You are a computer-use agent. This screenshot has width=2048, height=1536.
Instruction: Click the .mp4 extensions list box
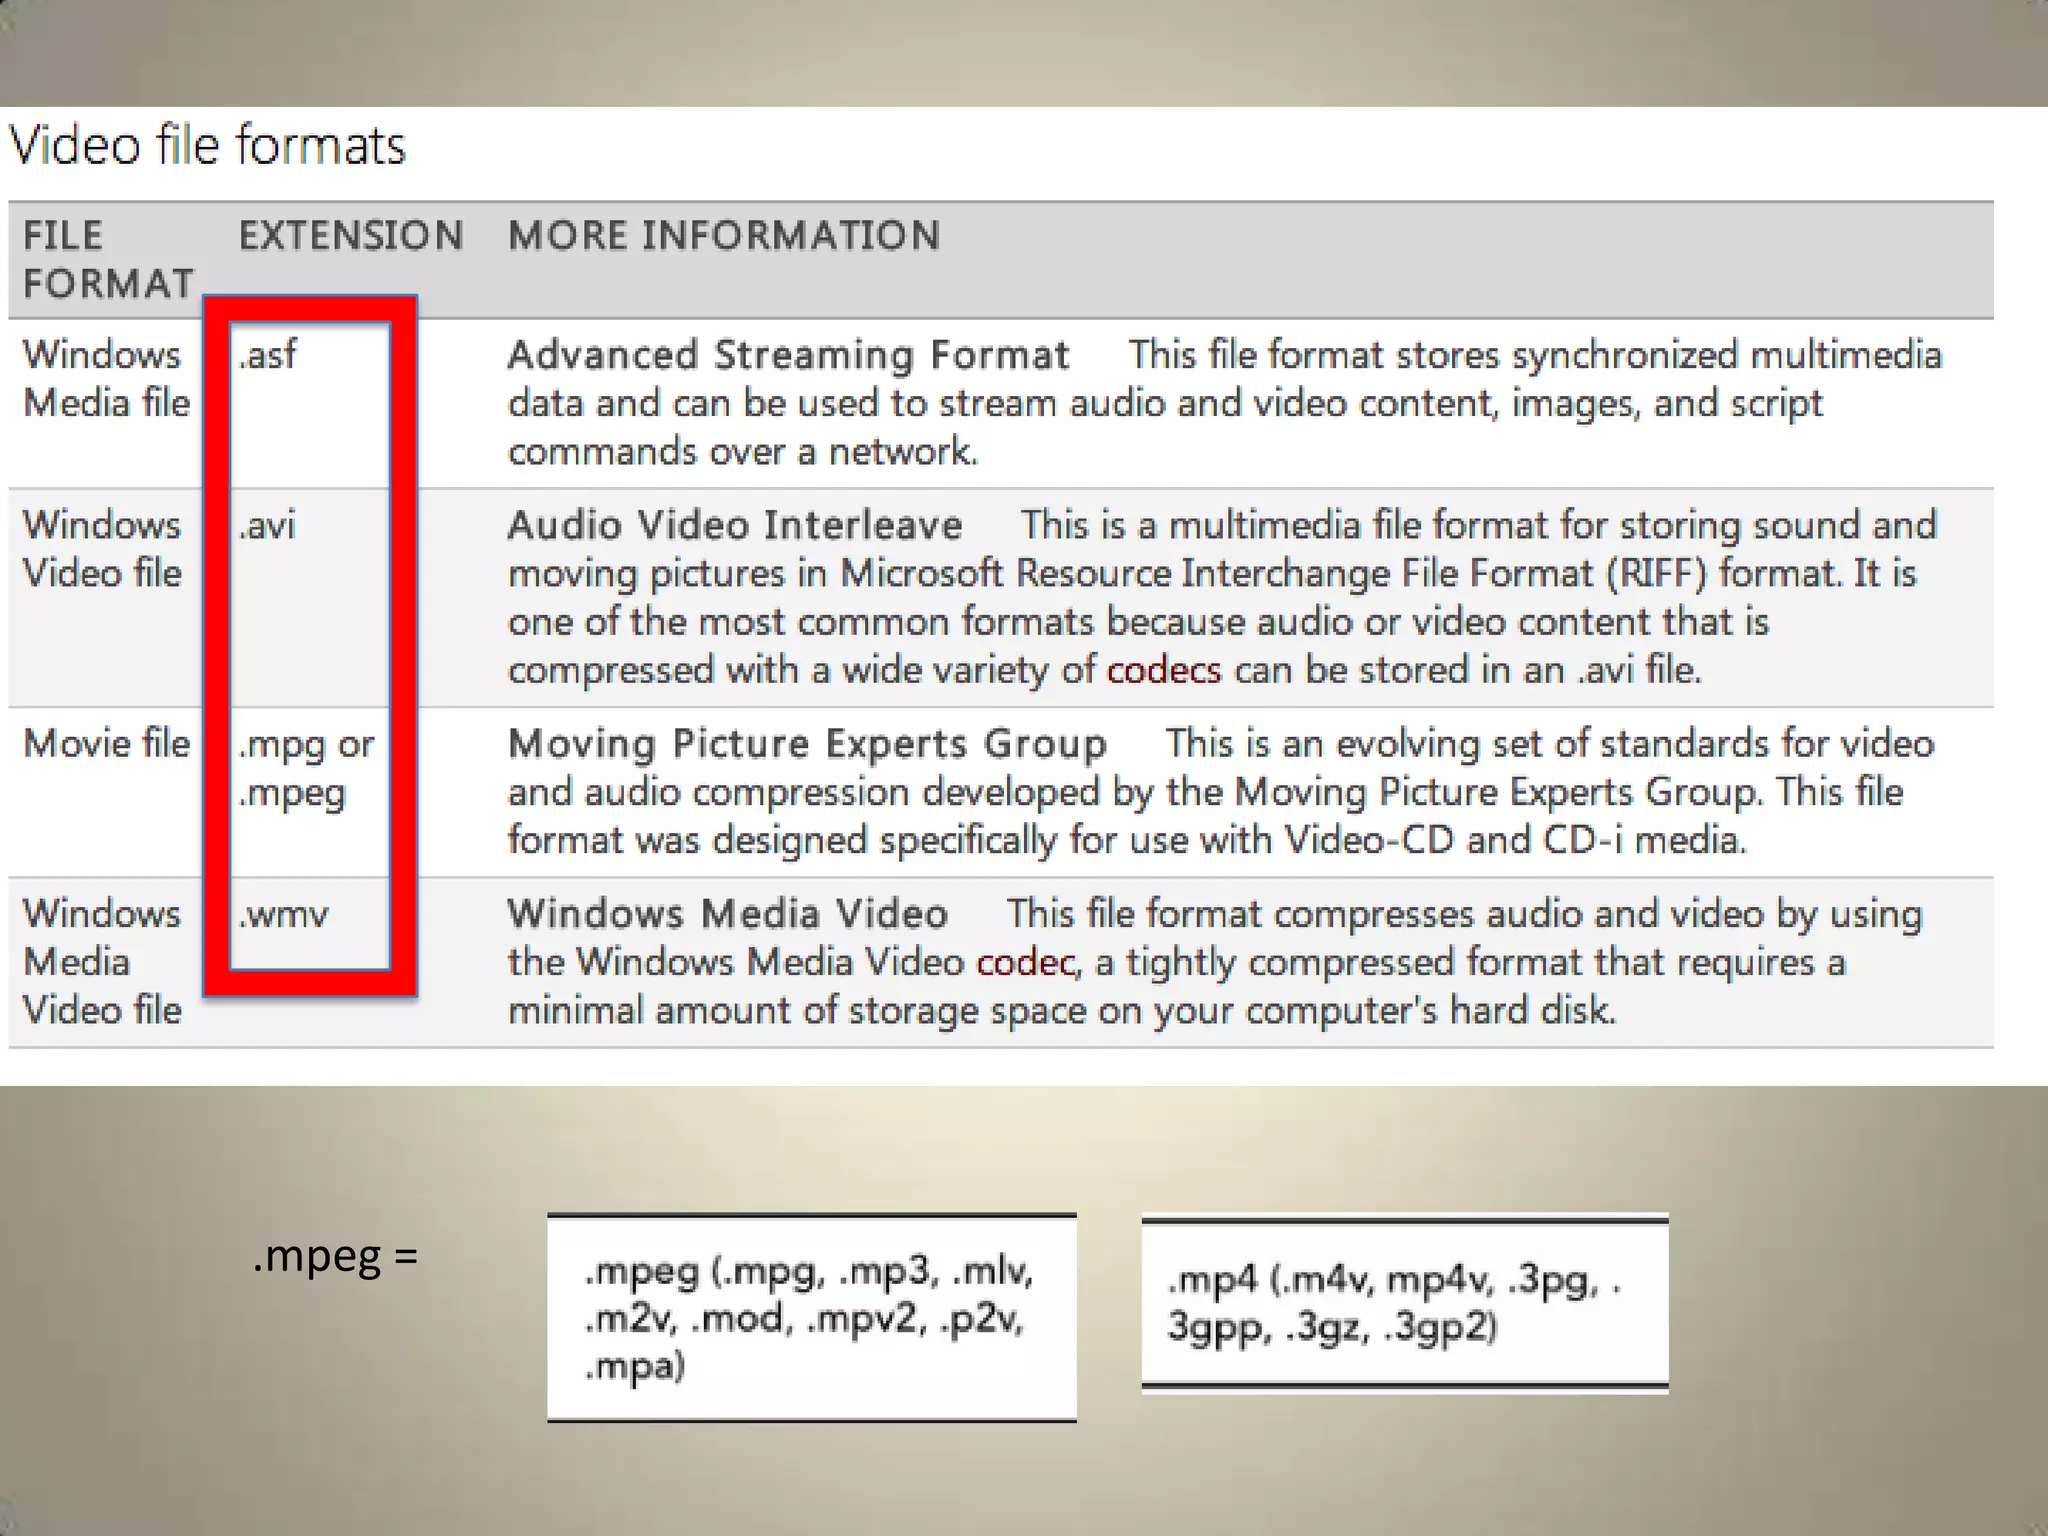pyautogui.click(x=1404, y=1303)
